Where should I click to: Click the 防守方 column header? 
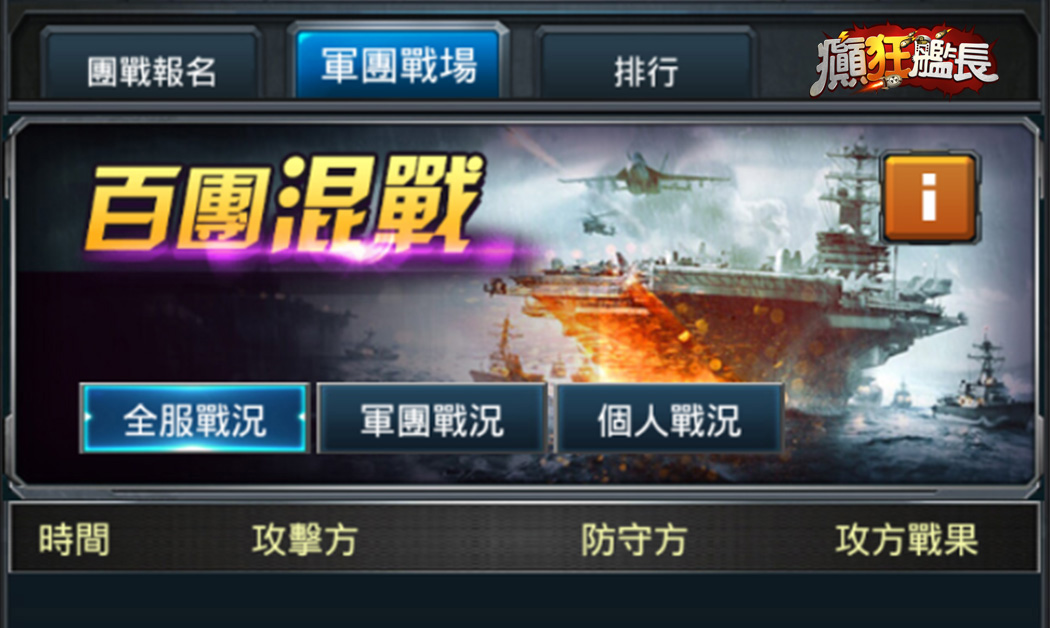(633, 540)
